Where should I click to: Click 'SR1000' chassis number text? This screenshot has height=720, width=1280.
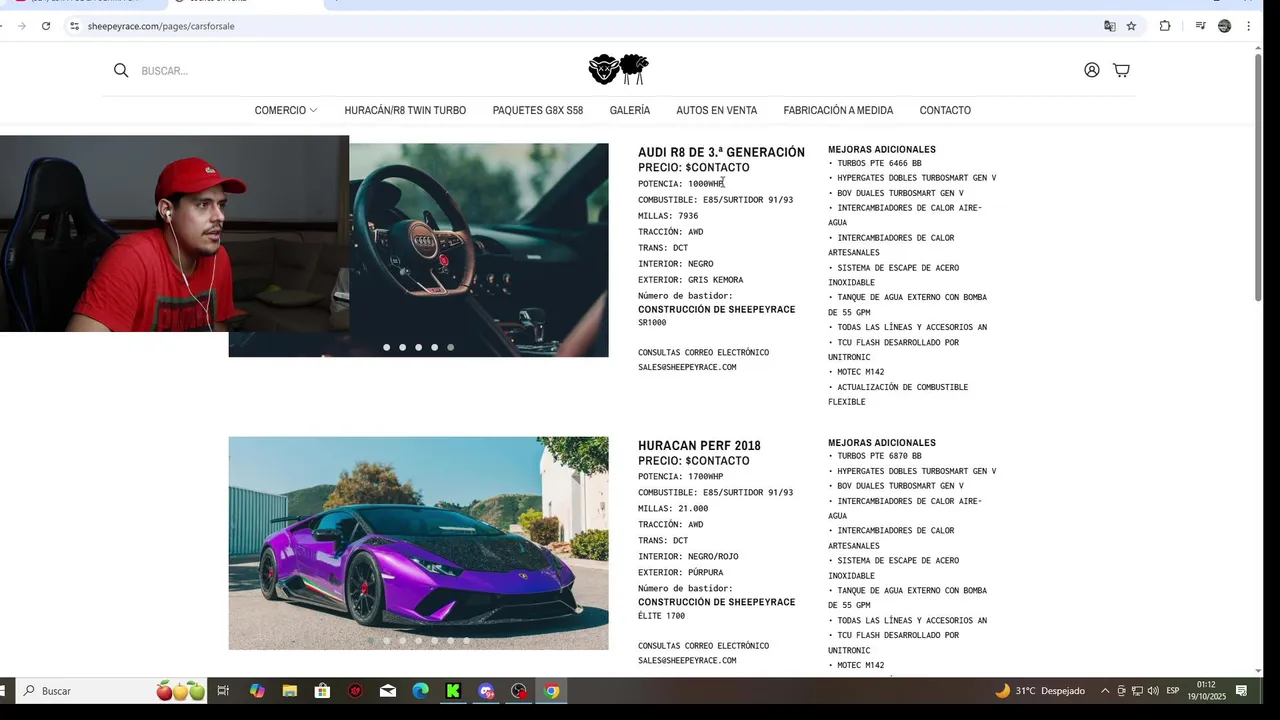pyautogui.click(x=652, y=323)
